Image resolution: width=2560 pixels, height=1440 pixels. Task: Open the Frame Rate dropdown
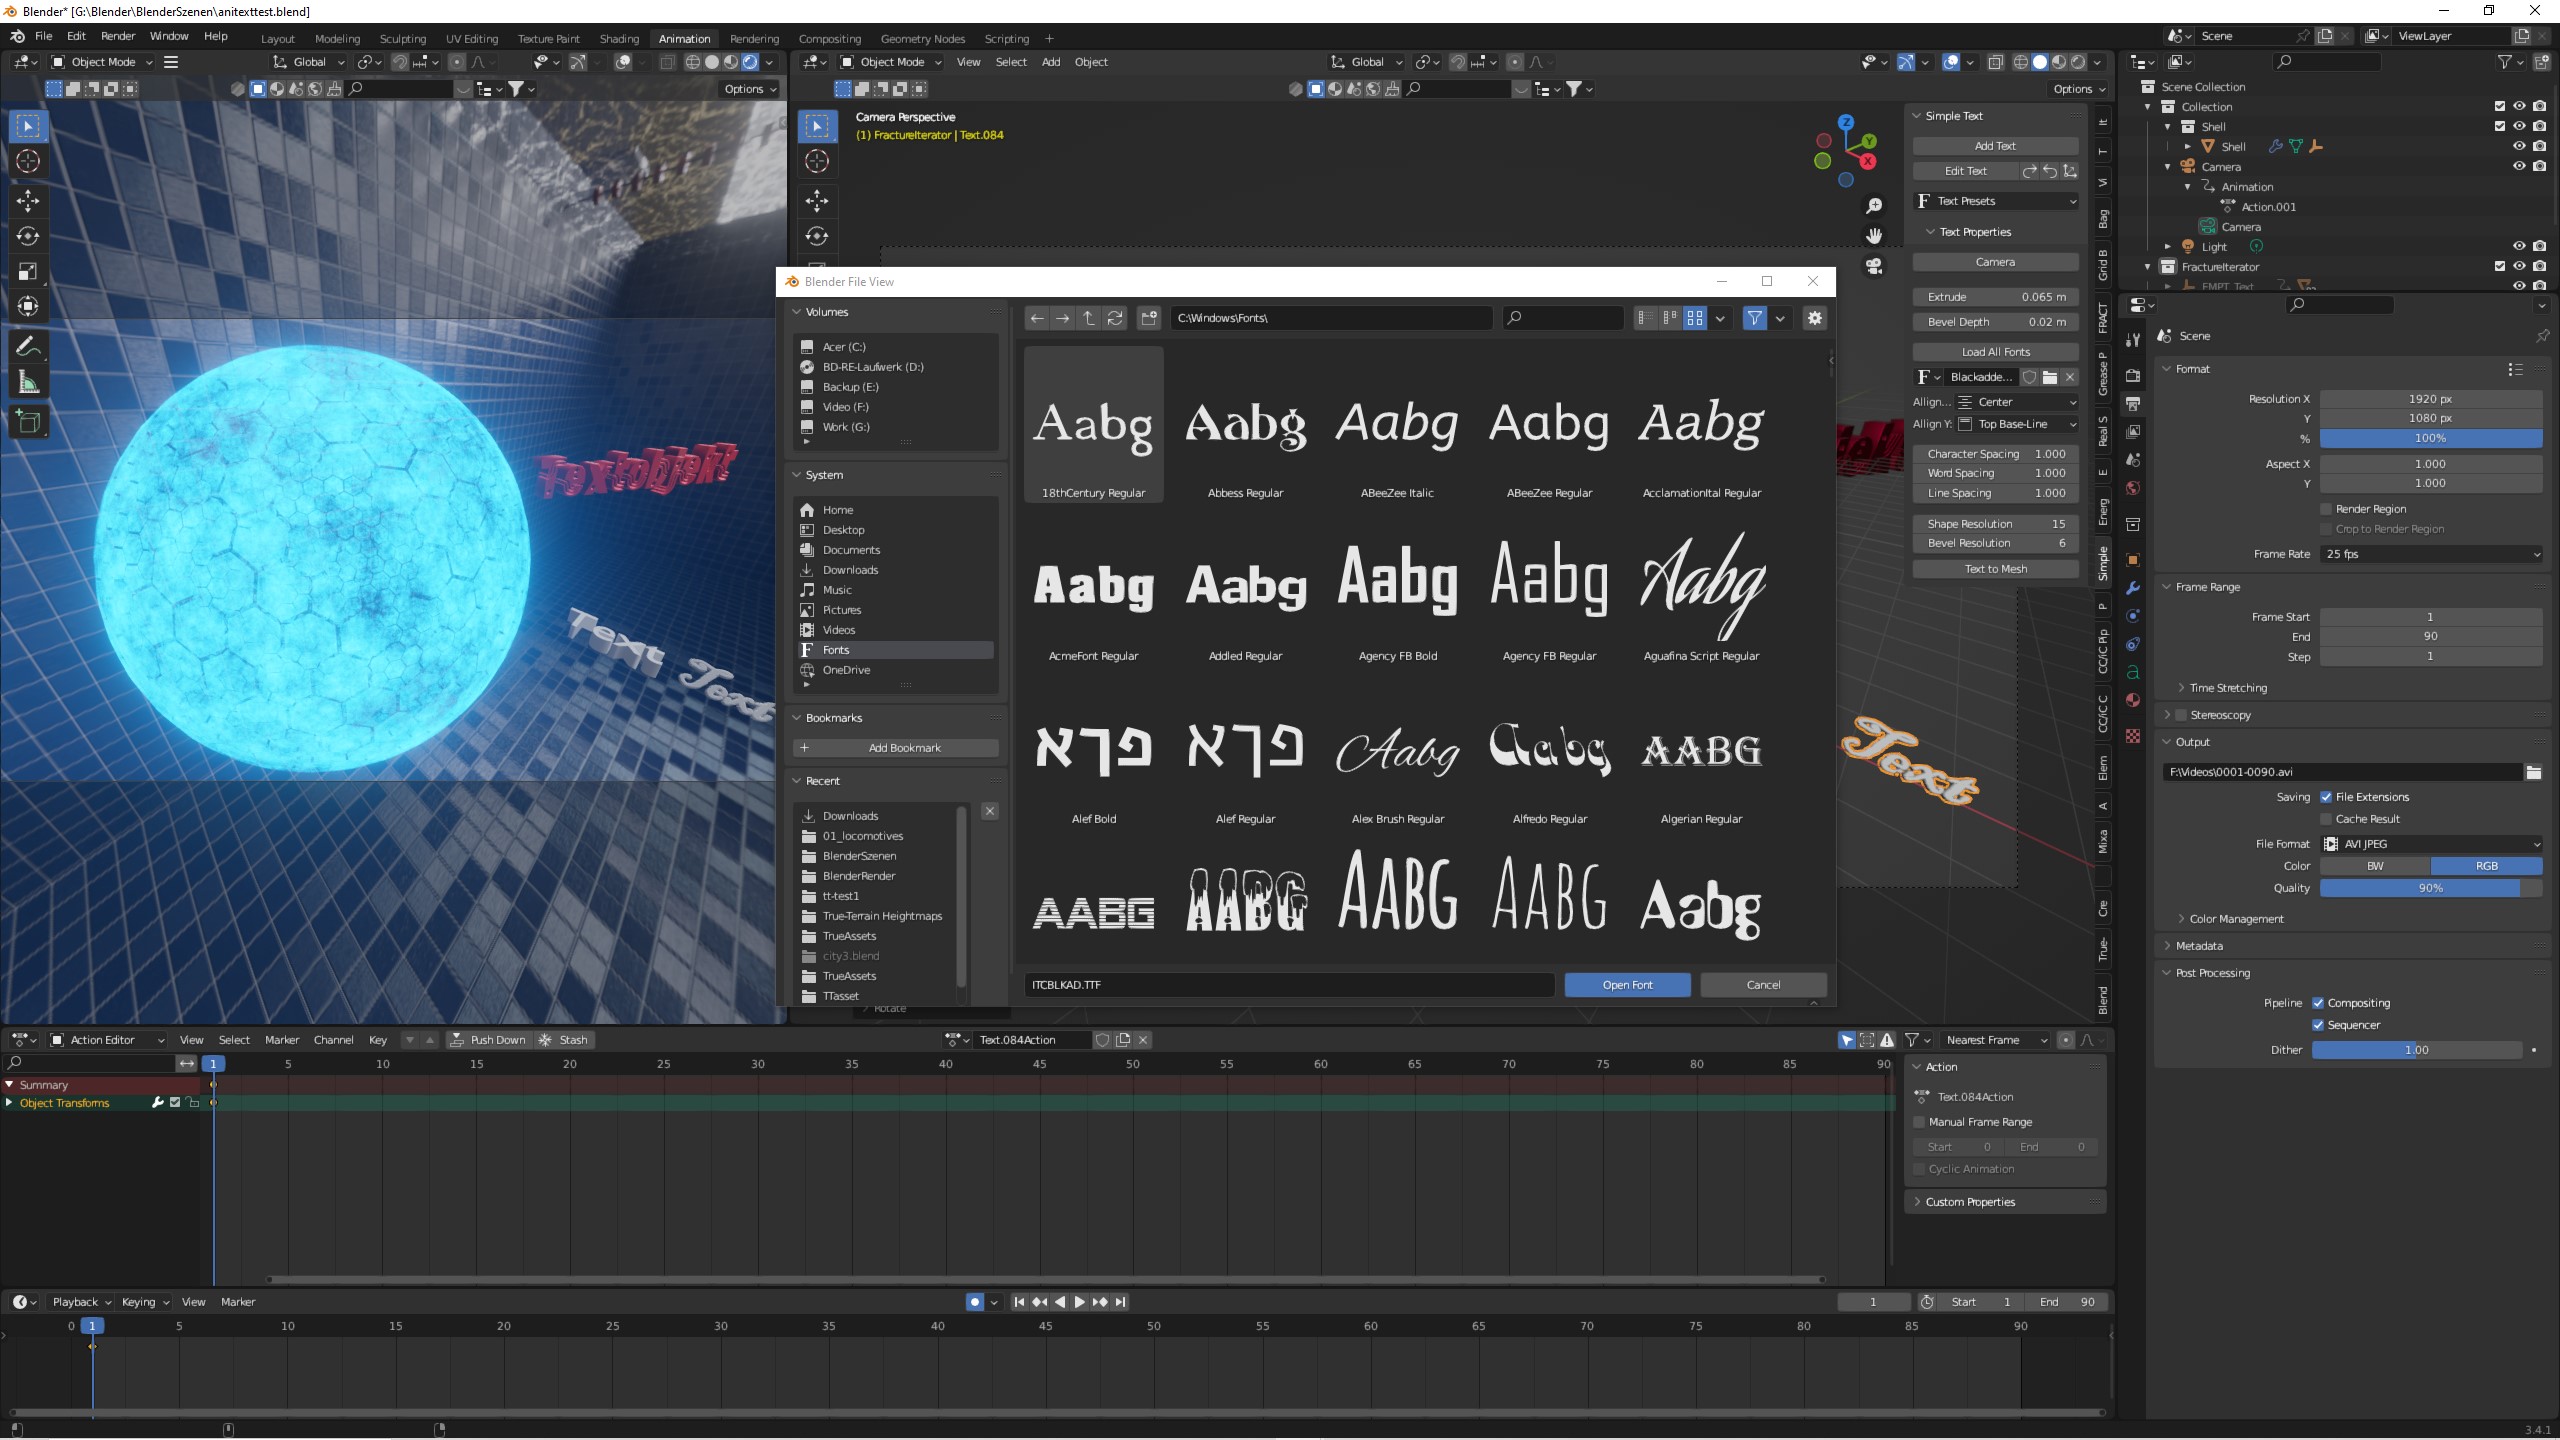2430,554
